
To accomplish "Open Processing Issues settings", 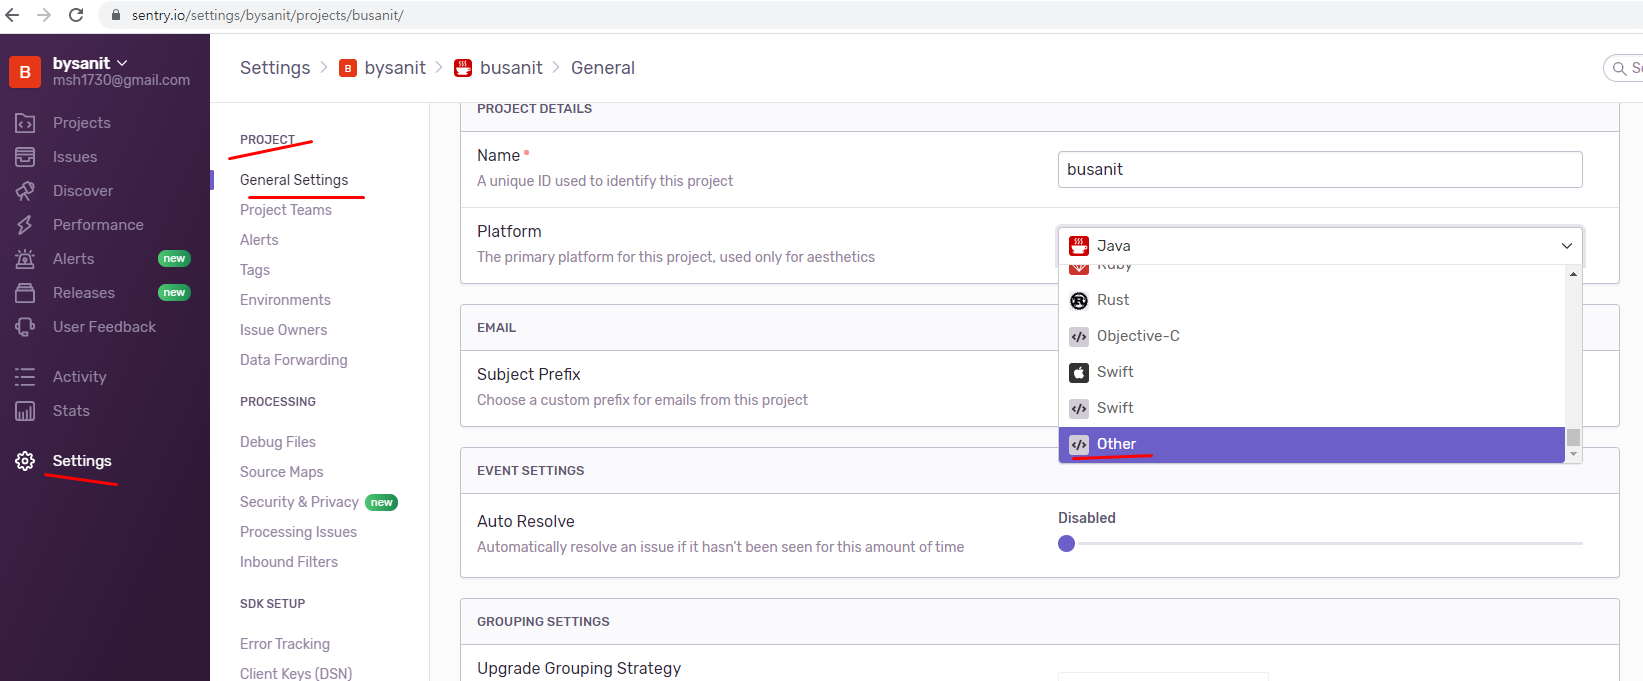I will (298, 532).
